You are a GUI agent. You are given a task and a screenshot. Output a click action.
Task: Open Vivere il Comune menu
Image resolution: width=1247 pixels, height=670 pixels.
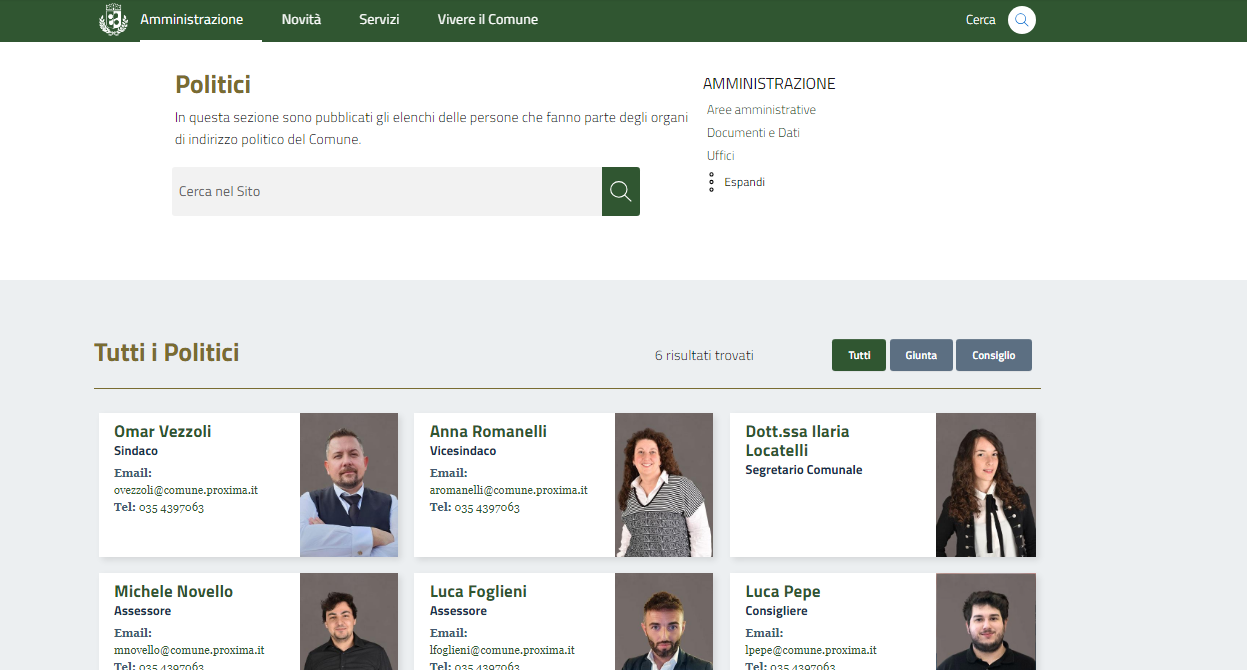(487, 20)
